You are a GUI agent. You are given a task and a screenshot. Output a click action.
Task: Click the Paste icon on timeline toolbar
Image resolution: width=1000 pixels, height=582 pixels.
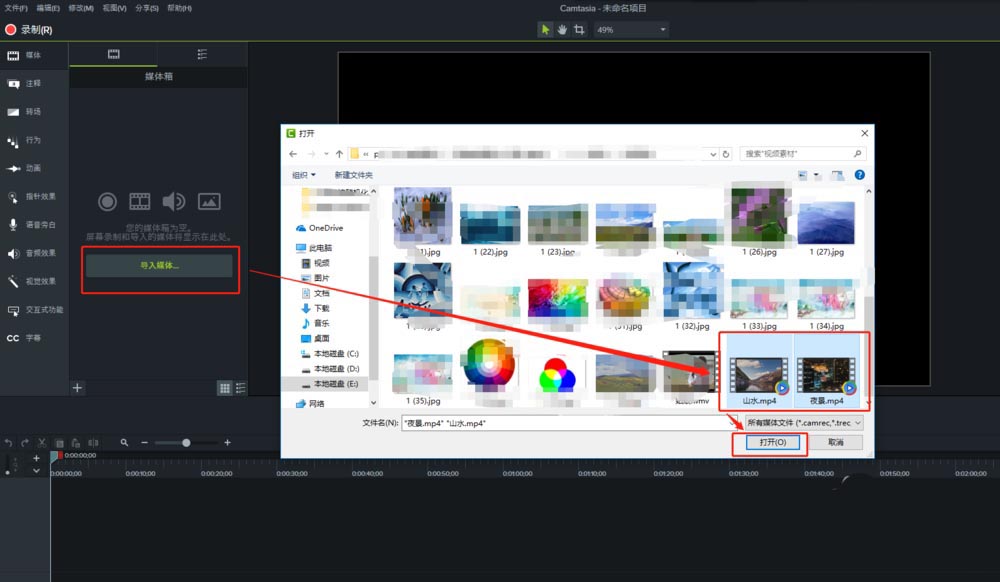(x=76, y=442)
